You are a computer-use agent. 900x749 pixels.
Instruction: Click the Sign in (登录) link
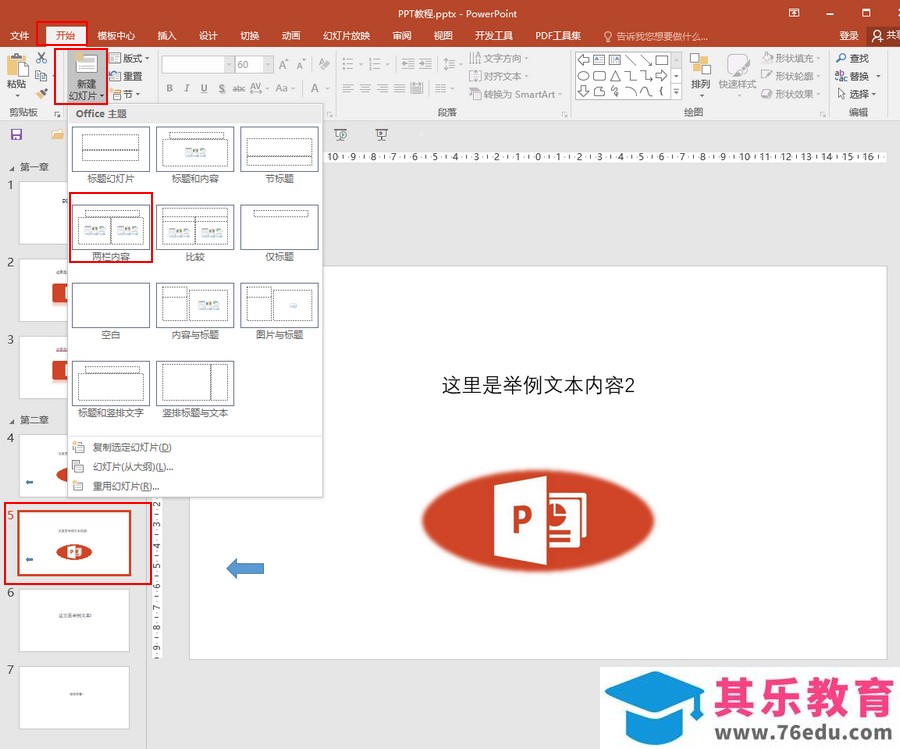point(849,36)
